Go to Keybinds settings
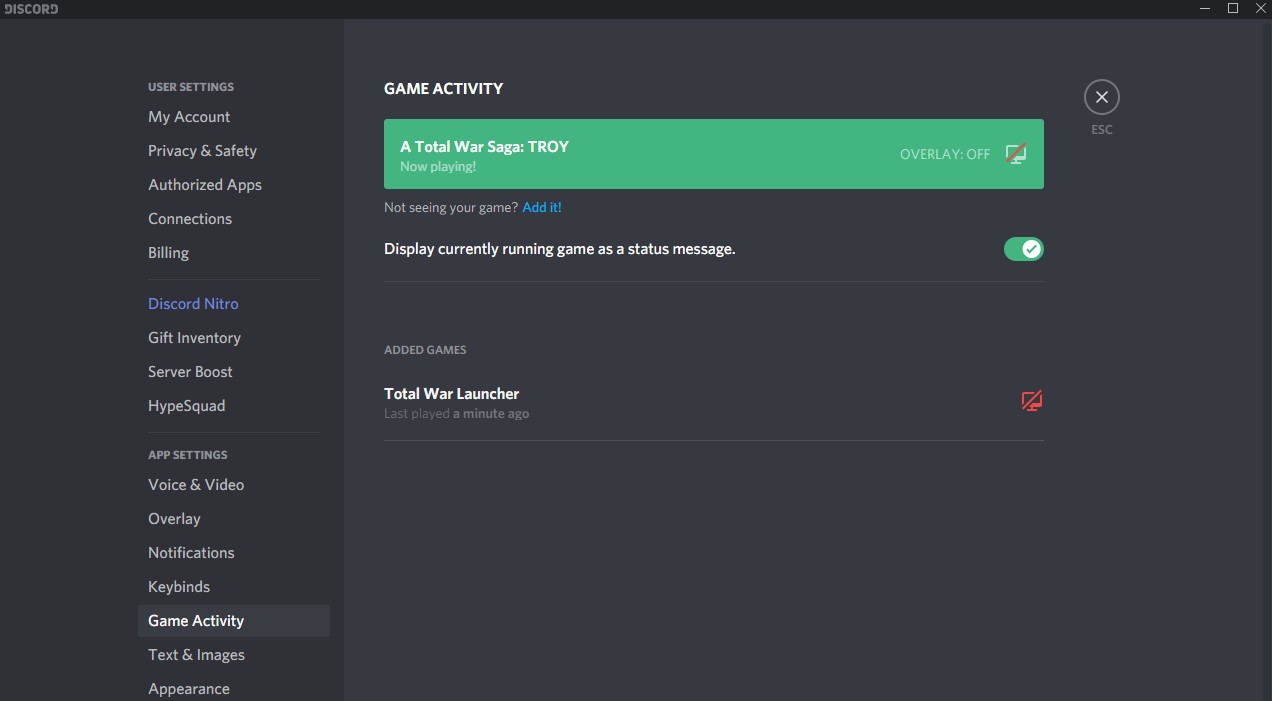This screenshot has height=701, width=1272. tap(179, 587)
